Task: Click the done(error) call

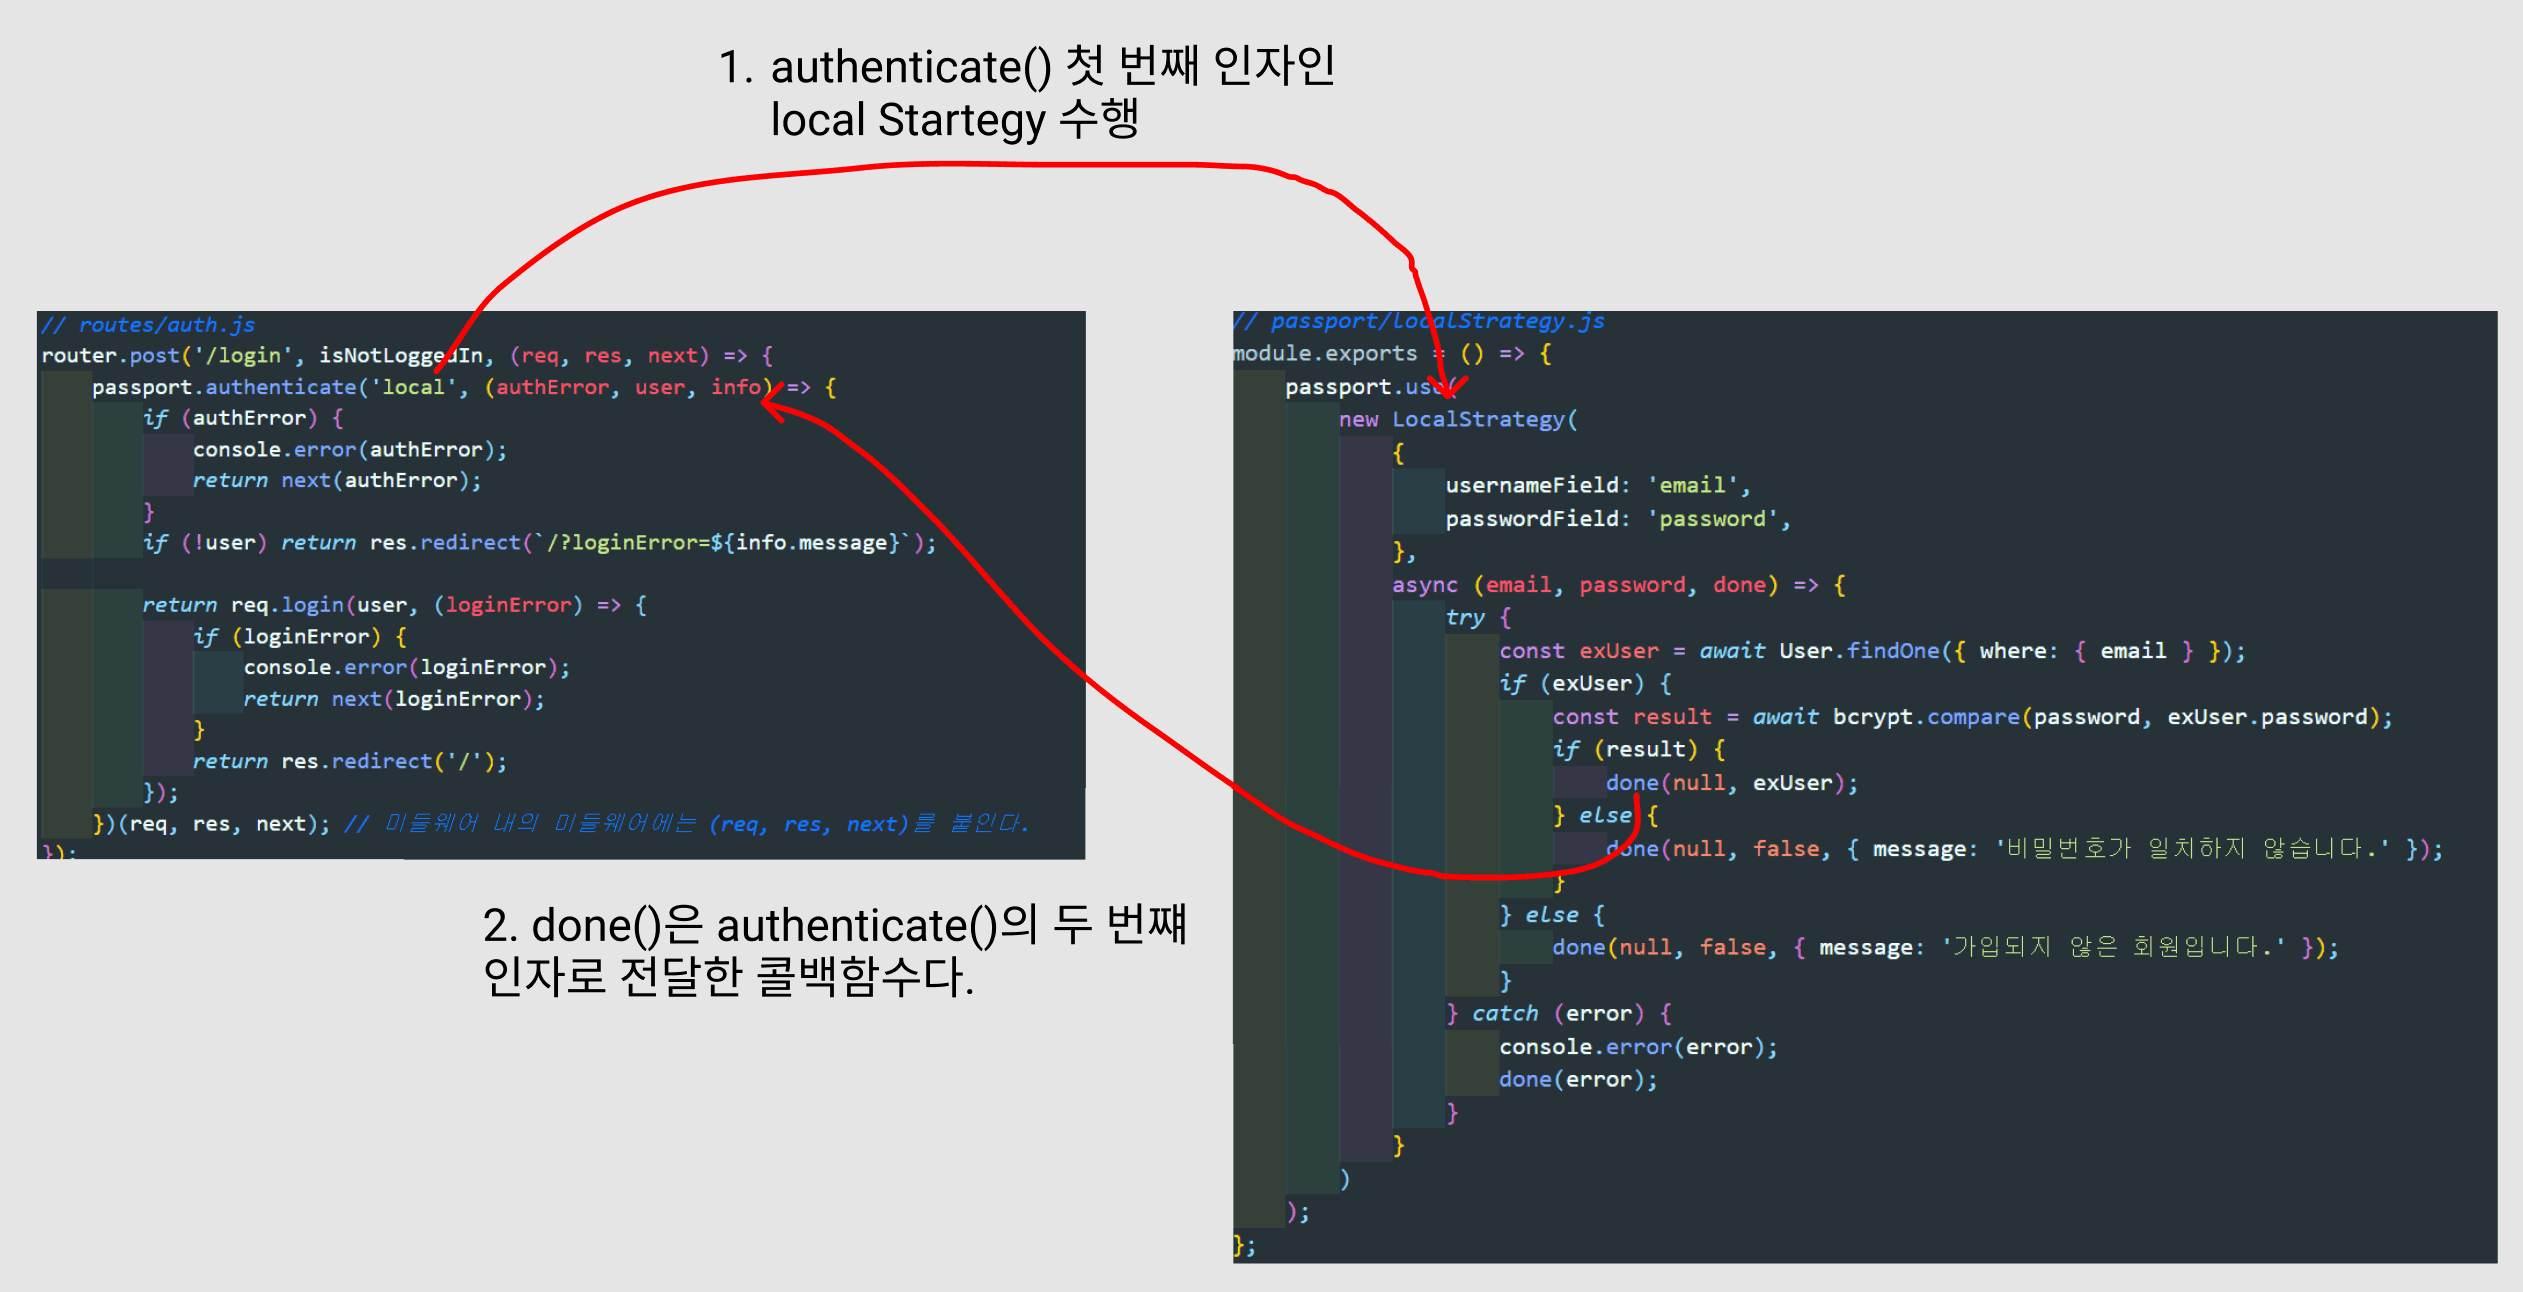Action: coord(1576,1080)
